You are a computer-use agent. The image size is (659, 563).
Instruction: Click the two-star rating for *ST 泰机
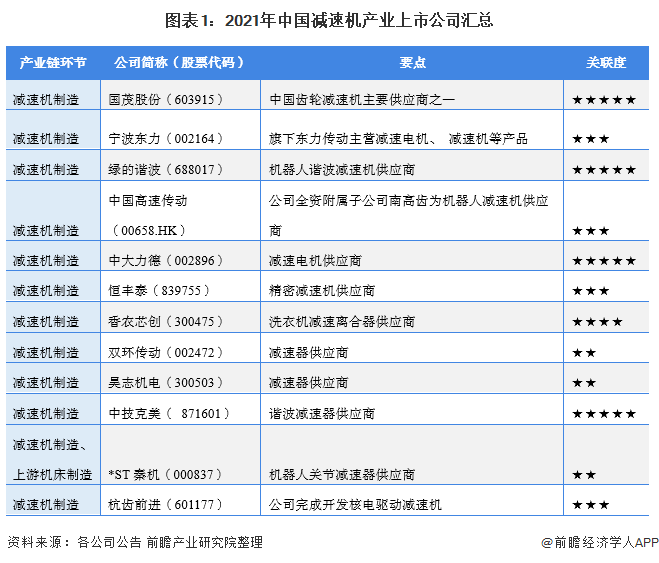tap(584, 474)
